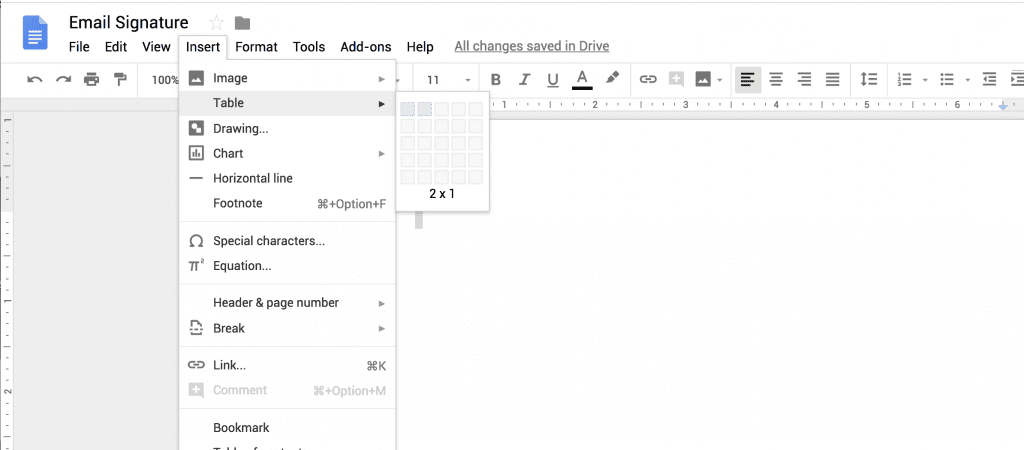
Task: Apply bulleted list
Action: click(x=947, y=80)
